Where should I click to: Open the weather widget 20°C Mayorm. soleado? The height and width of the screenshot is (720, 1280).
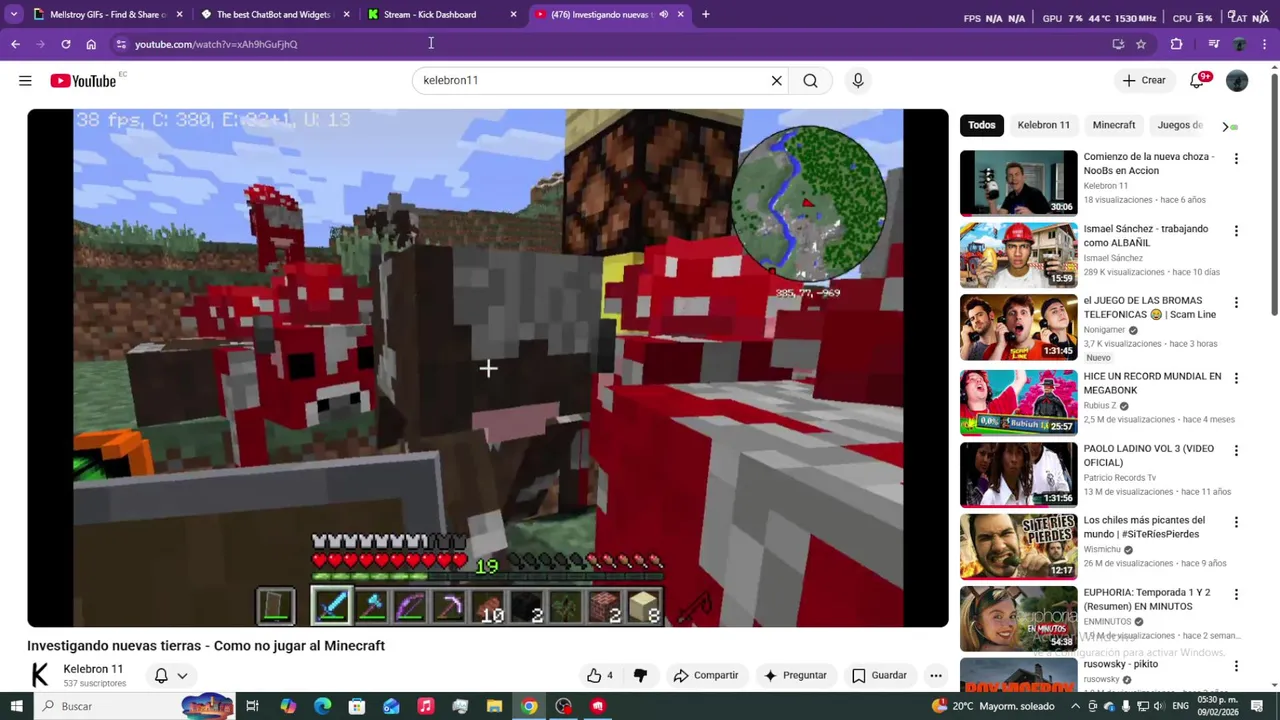click(992, 706)
